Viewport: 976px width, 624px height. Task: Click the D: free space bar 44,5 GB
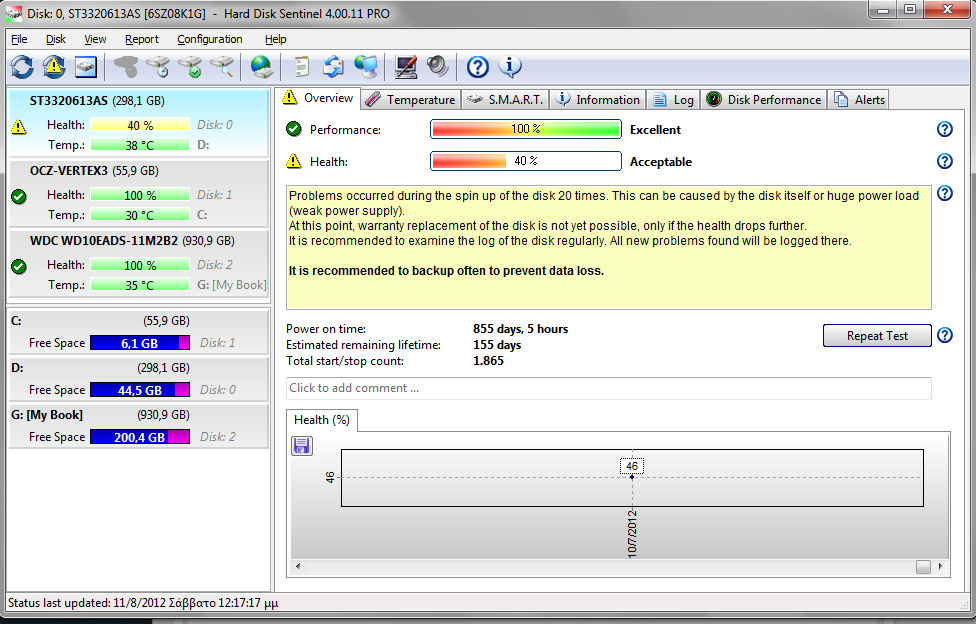pos(140,390)
